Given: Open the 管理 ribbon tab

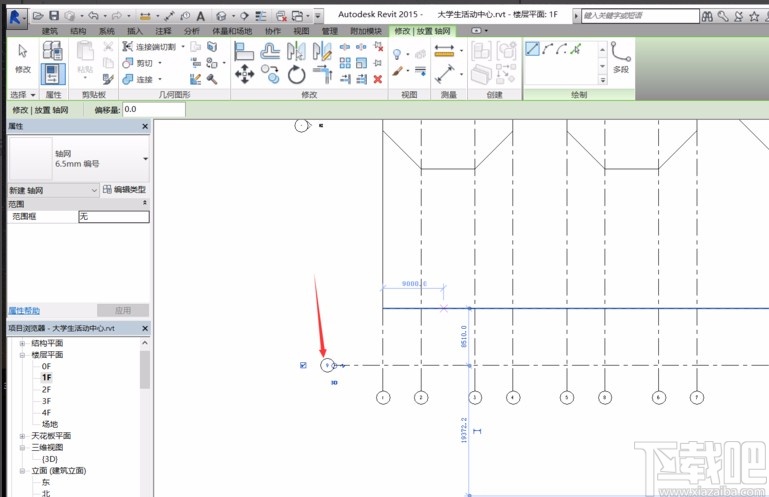Looking at the screenshot, I should 330,31.
